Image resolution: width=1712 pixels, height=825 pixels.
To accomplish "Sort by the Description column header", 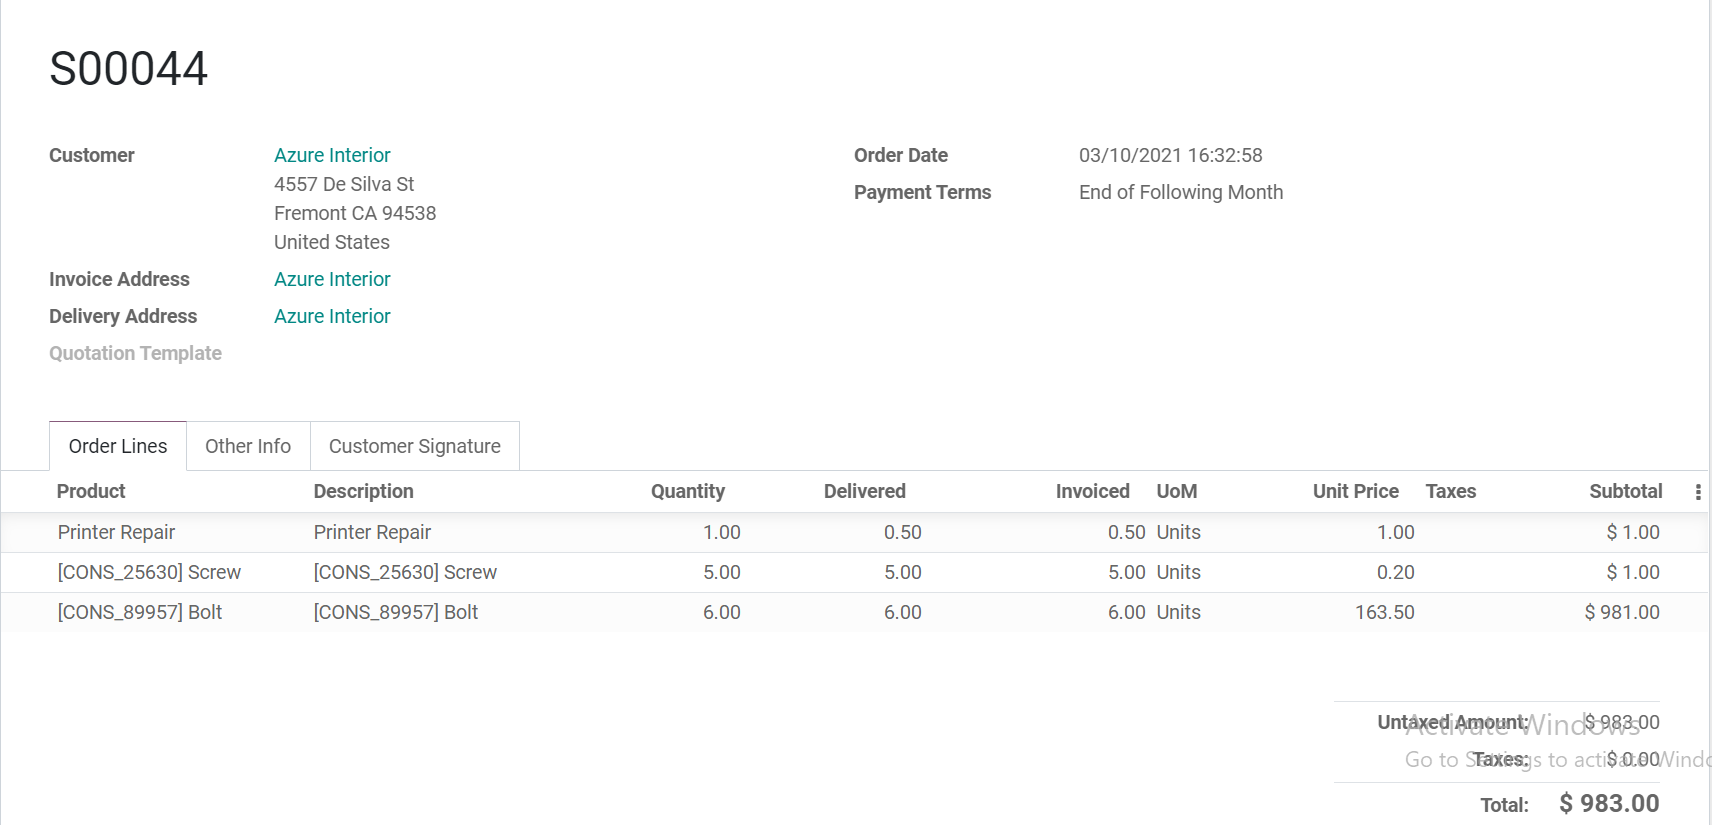I will pos(363,491).
